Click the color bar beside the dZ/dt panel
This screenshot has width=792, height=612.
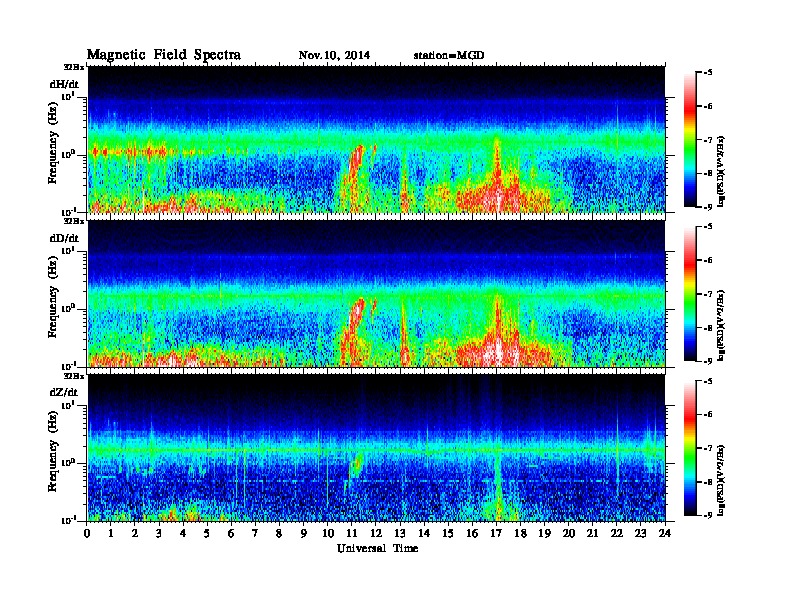(x=690, y=448)
